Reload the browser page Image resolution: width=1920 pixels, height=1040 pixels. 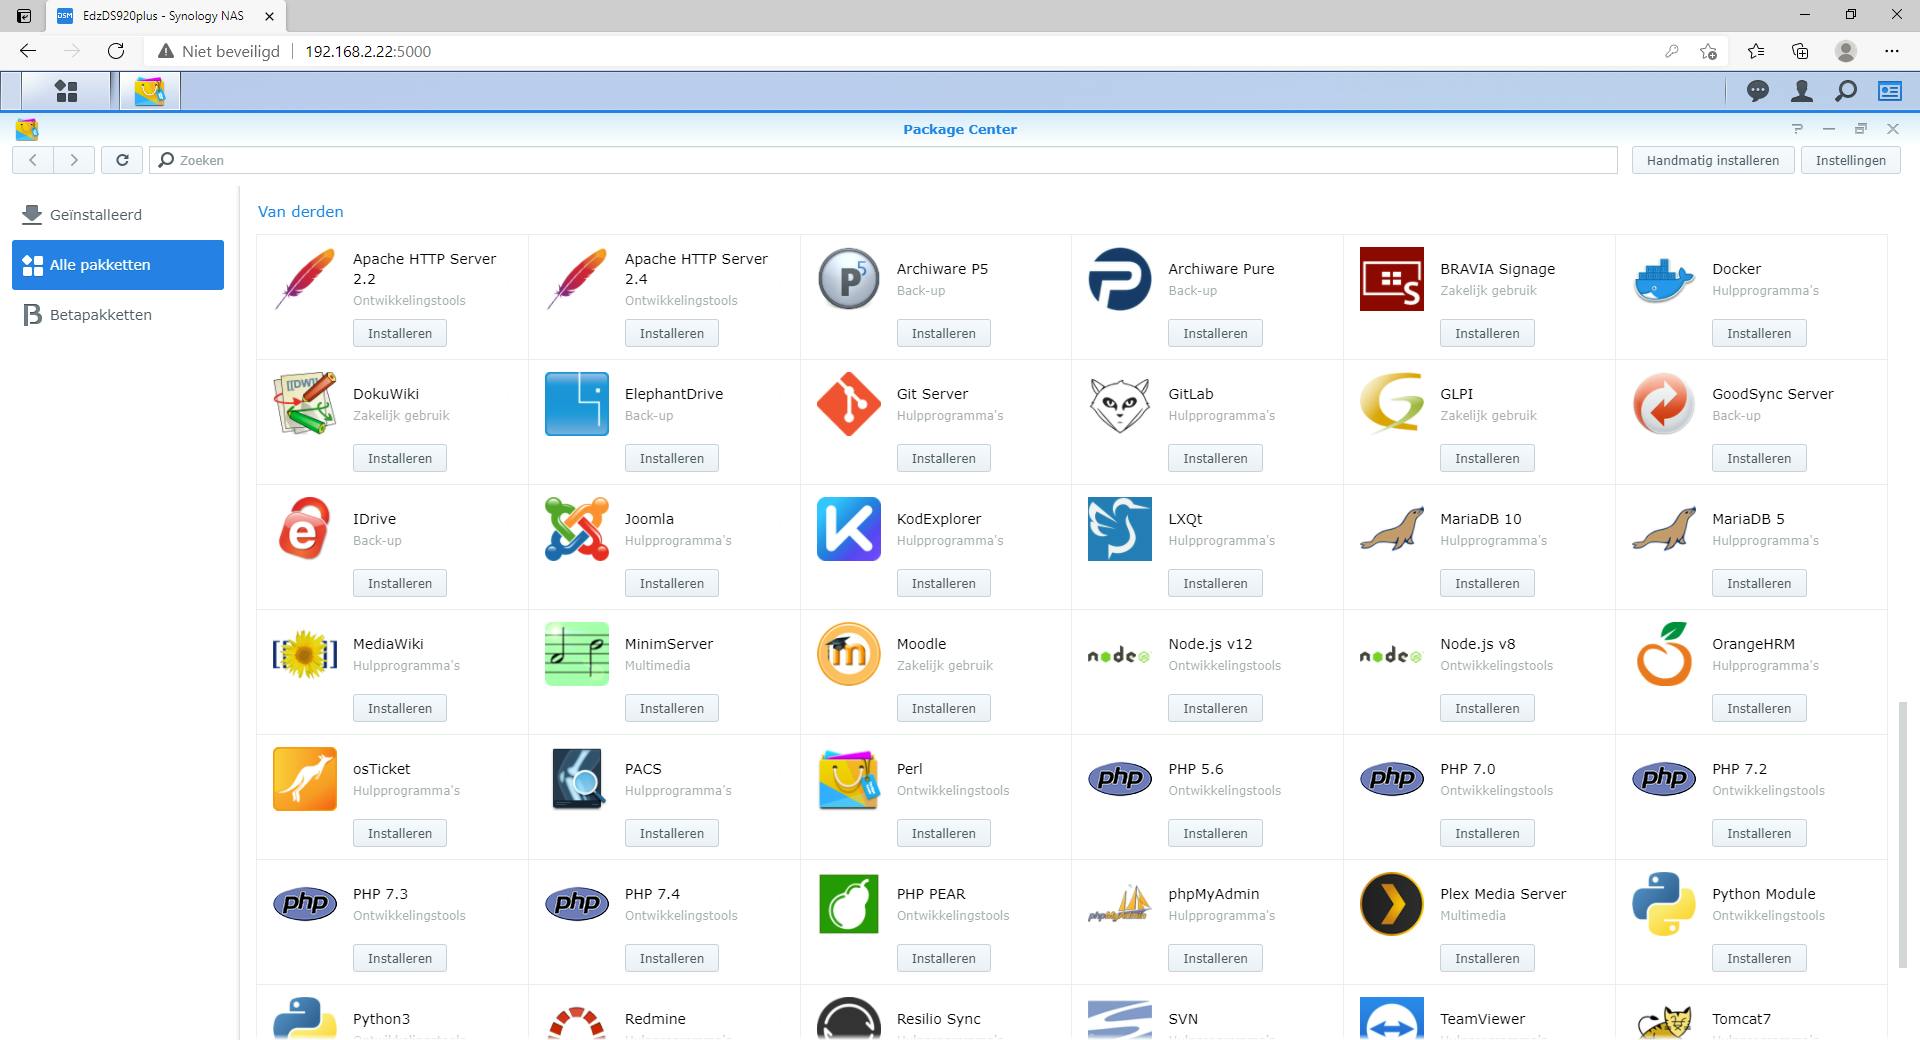pos(116,51)
